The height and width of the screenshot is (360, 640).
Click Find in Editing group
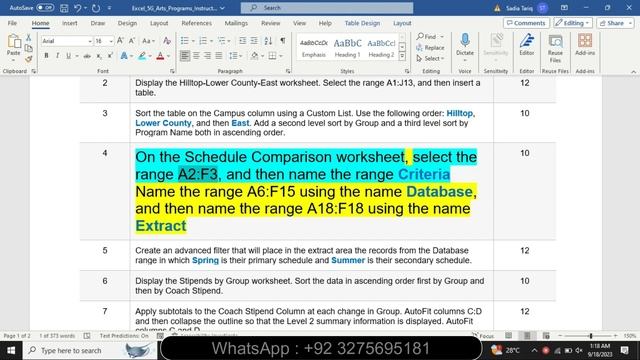pyautogui.click(x=430, y=37)
